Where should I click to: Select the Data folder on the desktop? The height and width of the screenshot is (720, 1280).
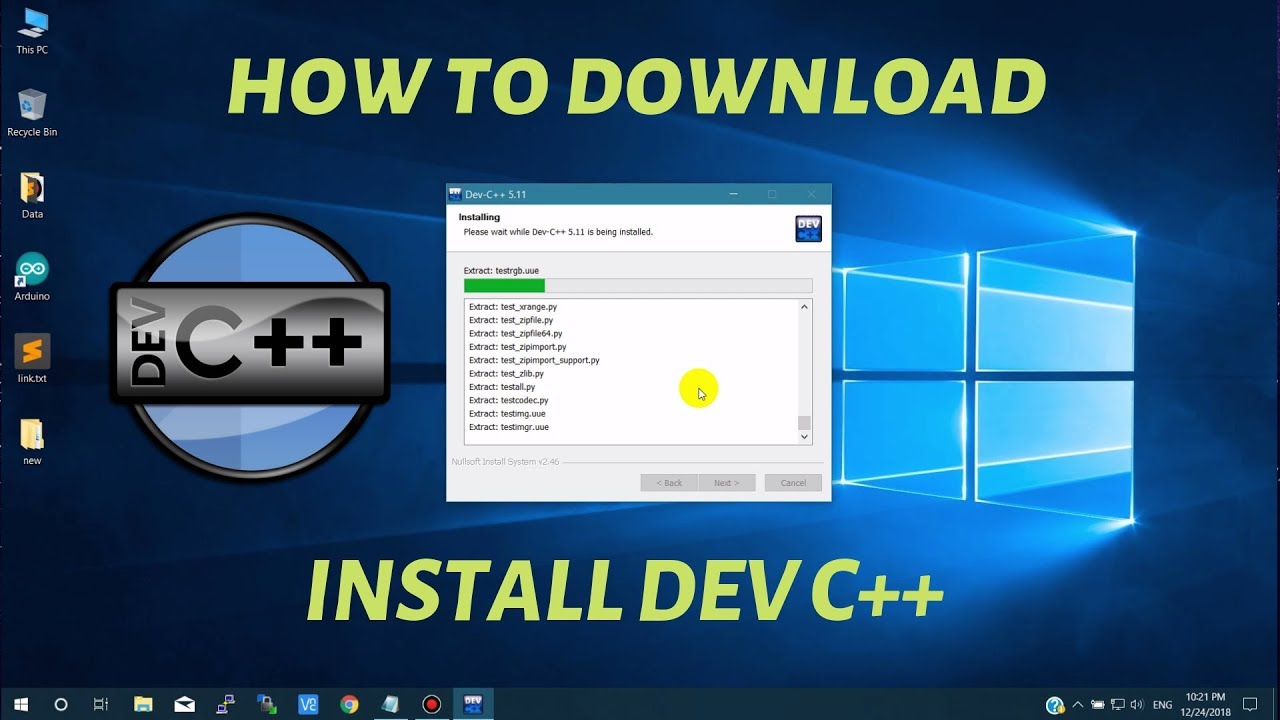coord(32,195)
